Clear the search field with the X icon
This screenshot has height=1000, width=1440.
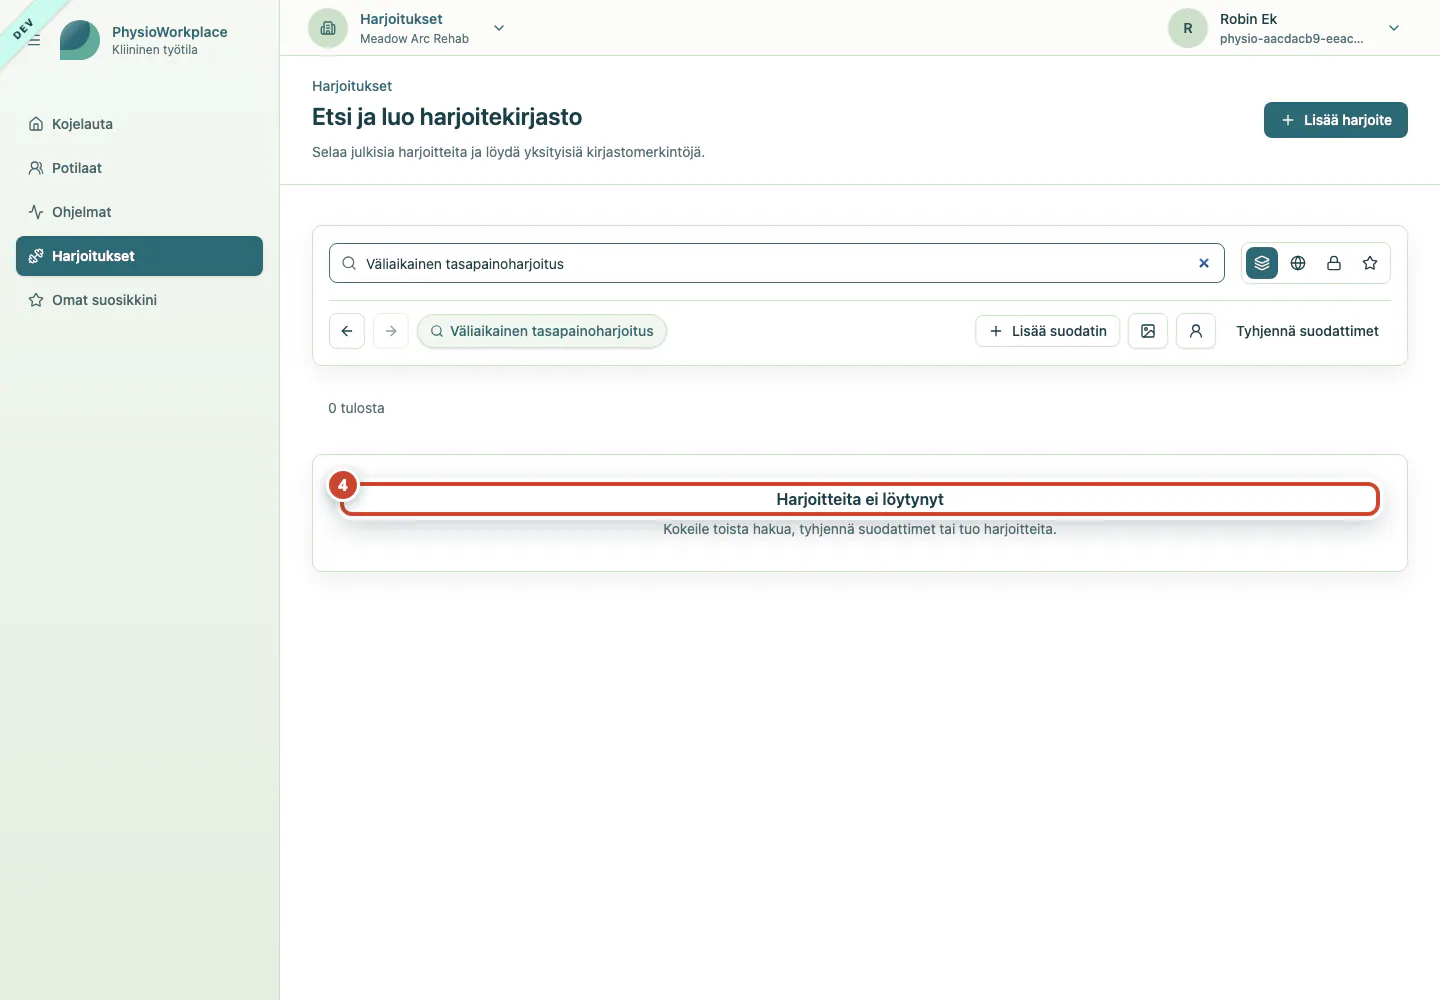[1204, 263]
